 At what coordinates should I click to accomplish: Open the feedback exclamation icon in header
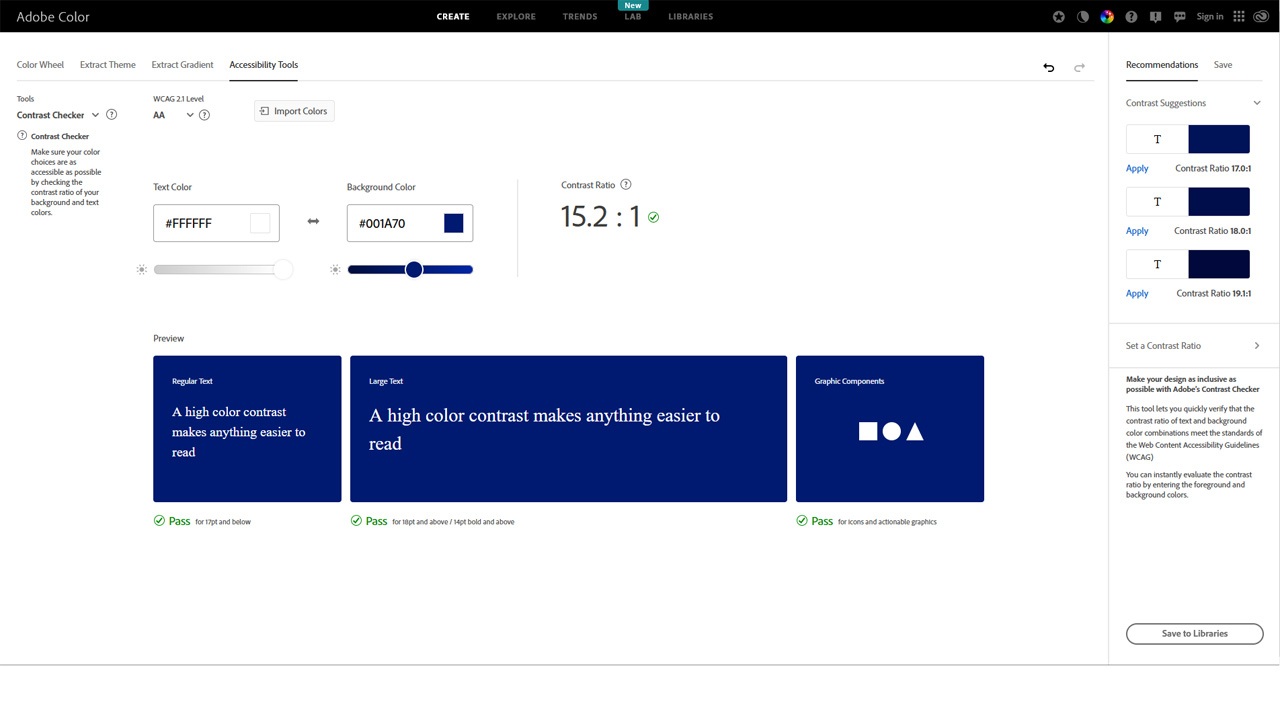(1155, 17)
